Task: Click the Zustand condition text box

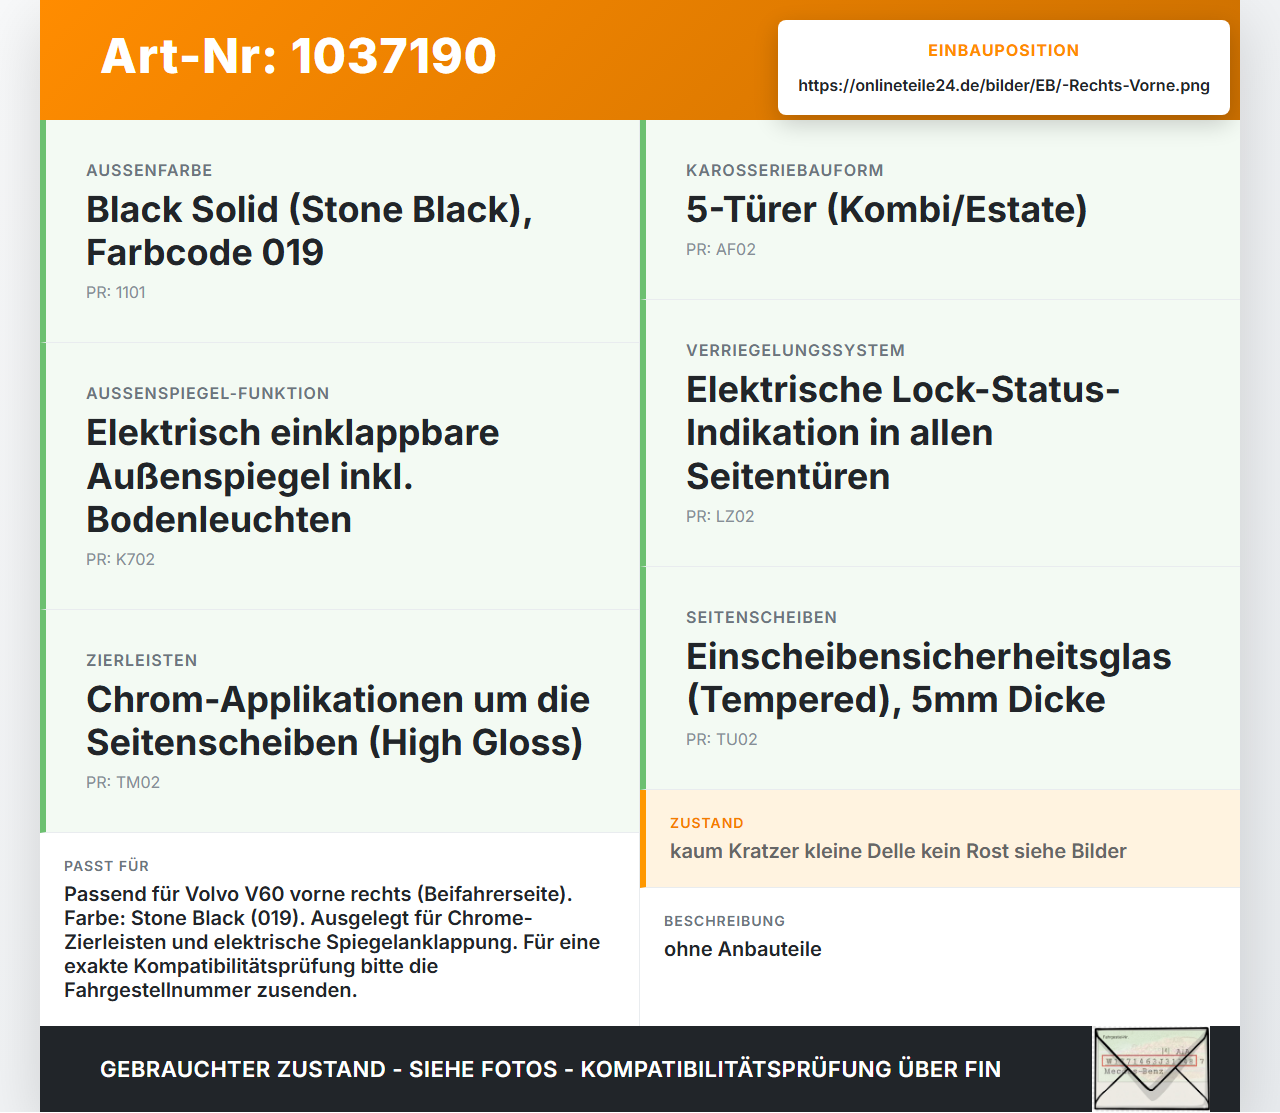Action: point(940,839)
